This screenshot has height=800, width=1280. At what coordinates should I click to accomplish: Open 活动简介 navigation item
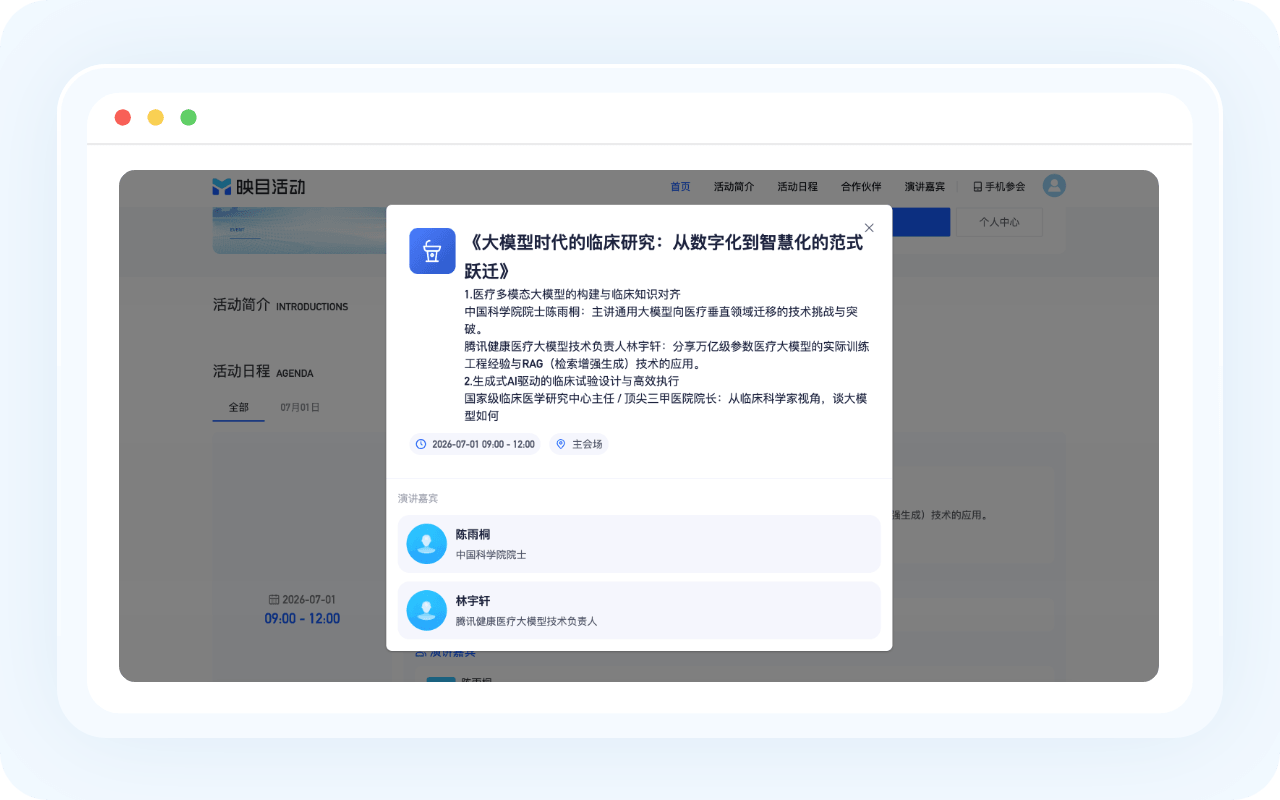(x=734, y=187)
